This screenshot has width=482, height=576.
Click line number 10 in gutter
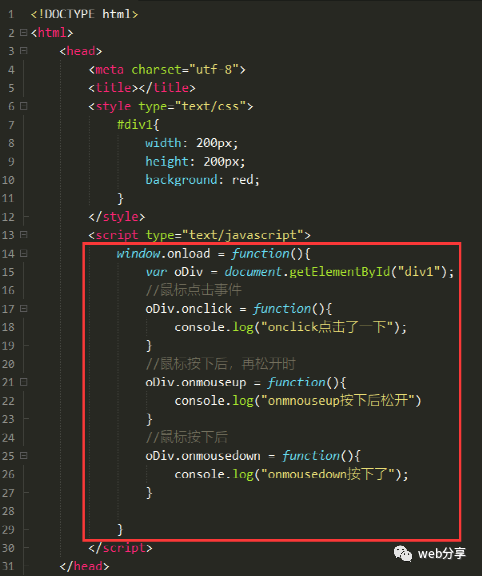8,180
